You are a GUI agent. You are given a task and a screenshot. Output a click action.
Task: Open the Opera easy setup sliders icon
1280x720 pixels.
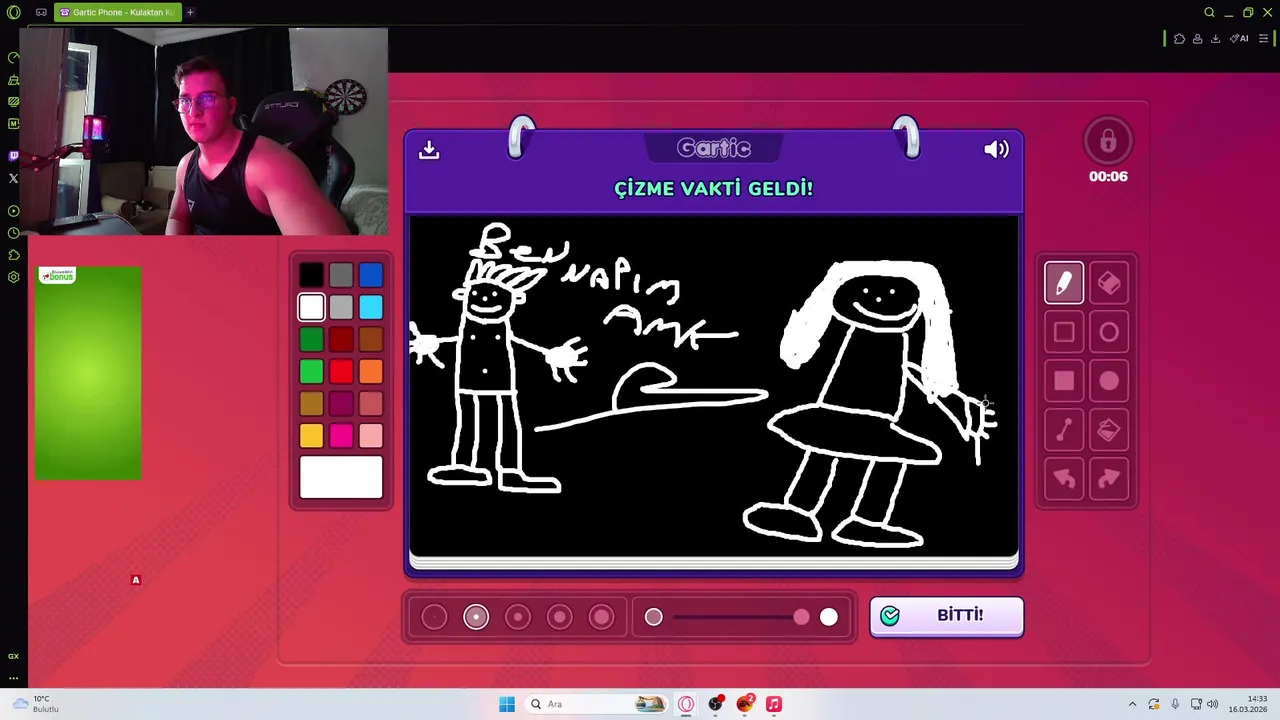pos(1263,39)
